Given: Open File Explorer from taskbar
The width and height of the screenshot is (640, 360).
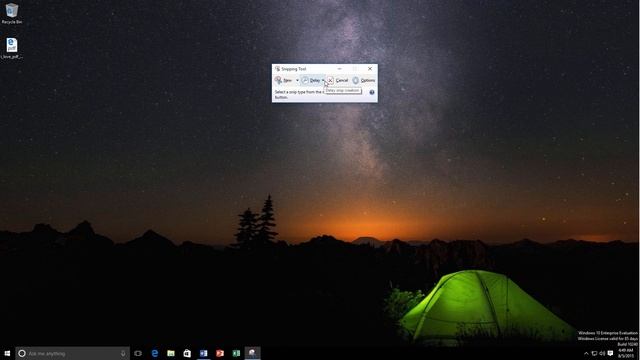Looking at the screenshot, I should click(171, 353).
